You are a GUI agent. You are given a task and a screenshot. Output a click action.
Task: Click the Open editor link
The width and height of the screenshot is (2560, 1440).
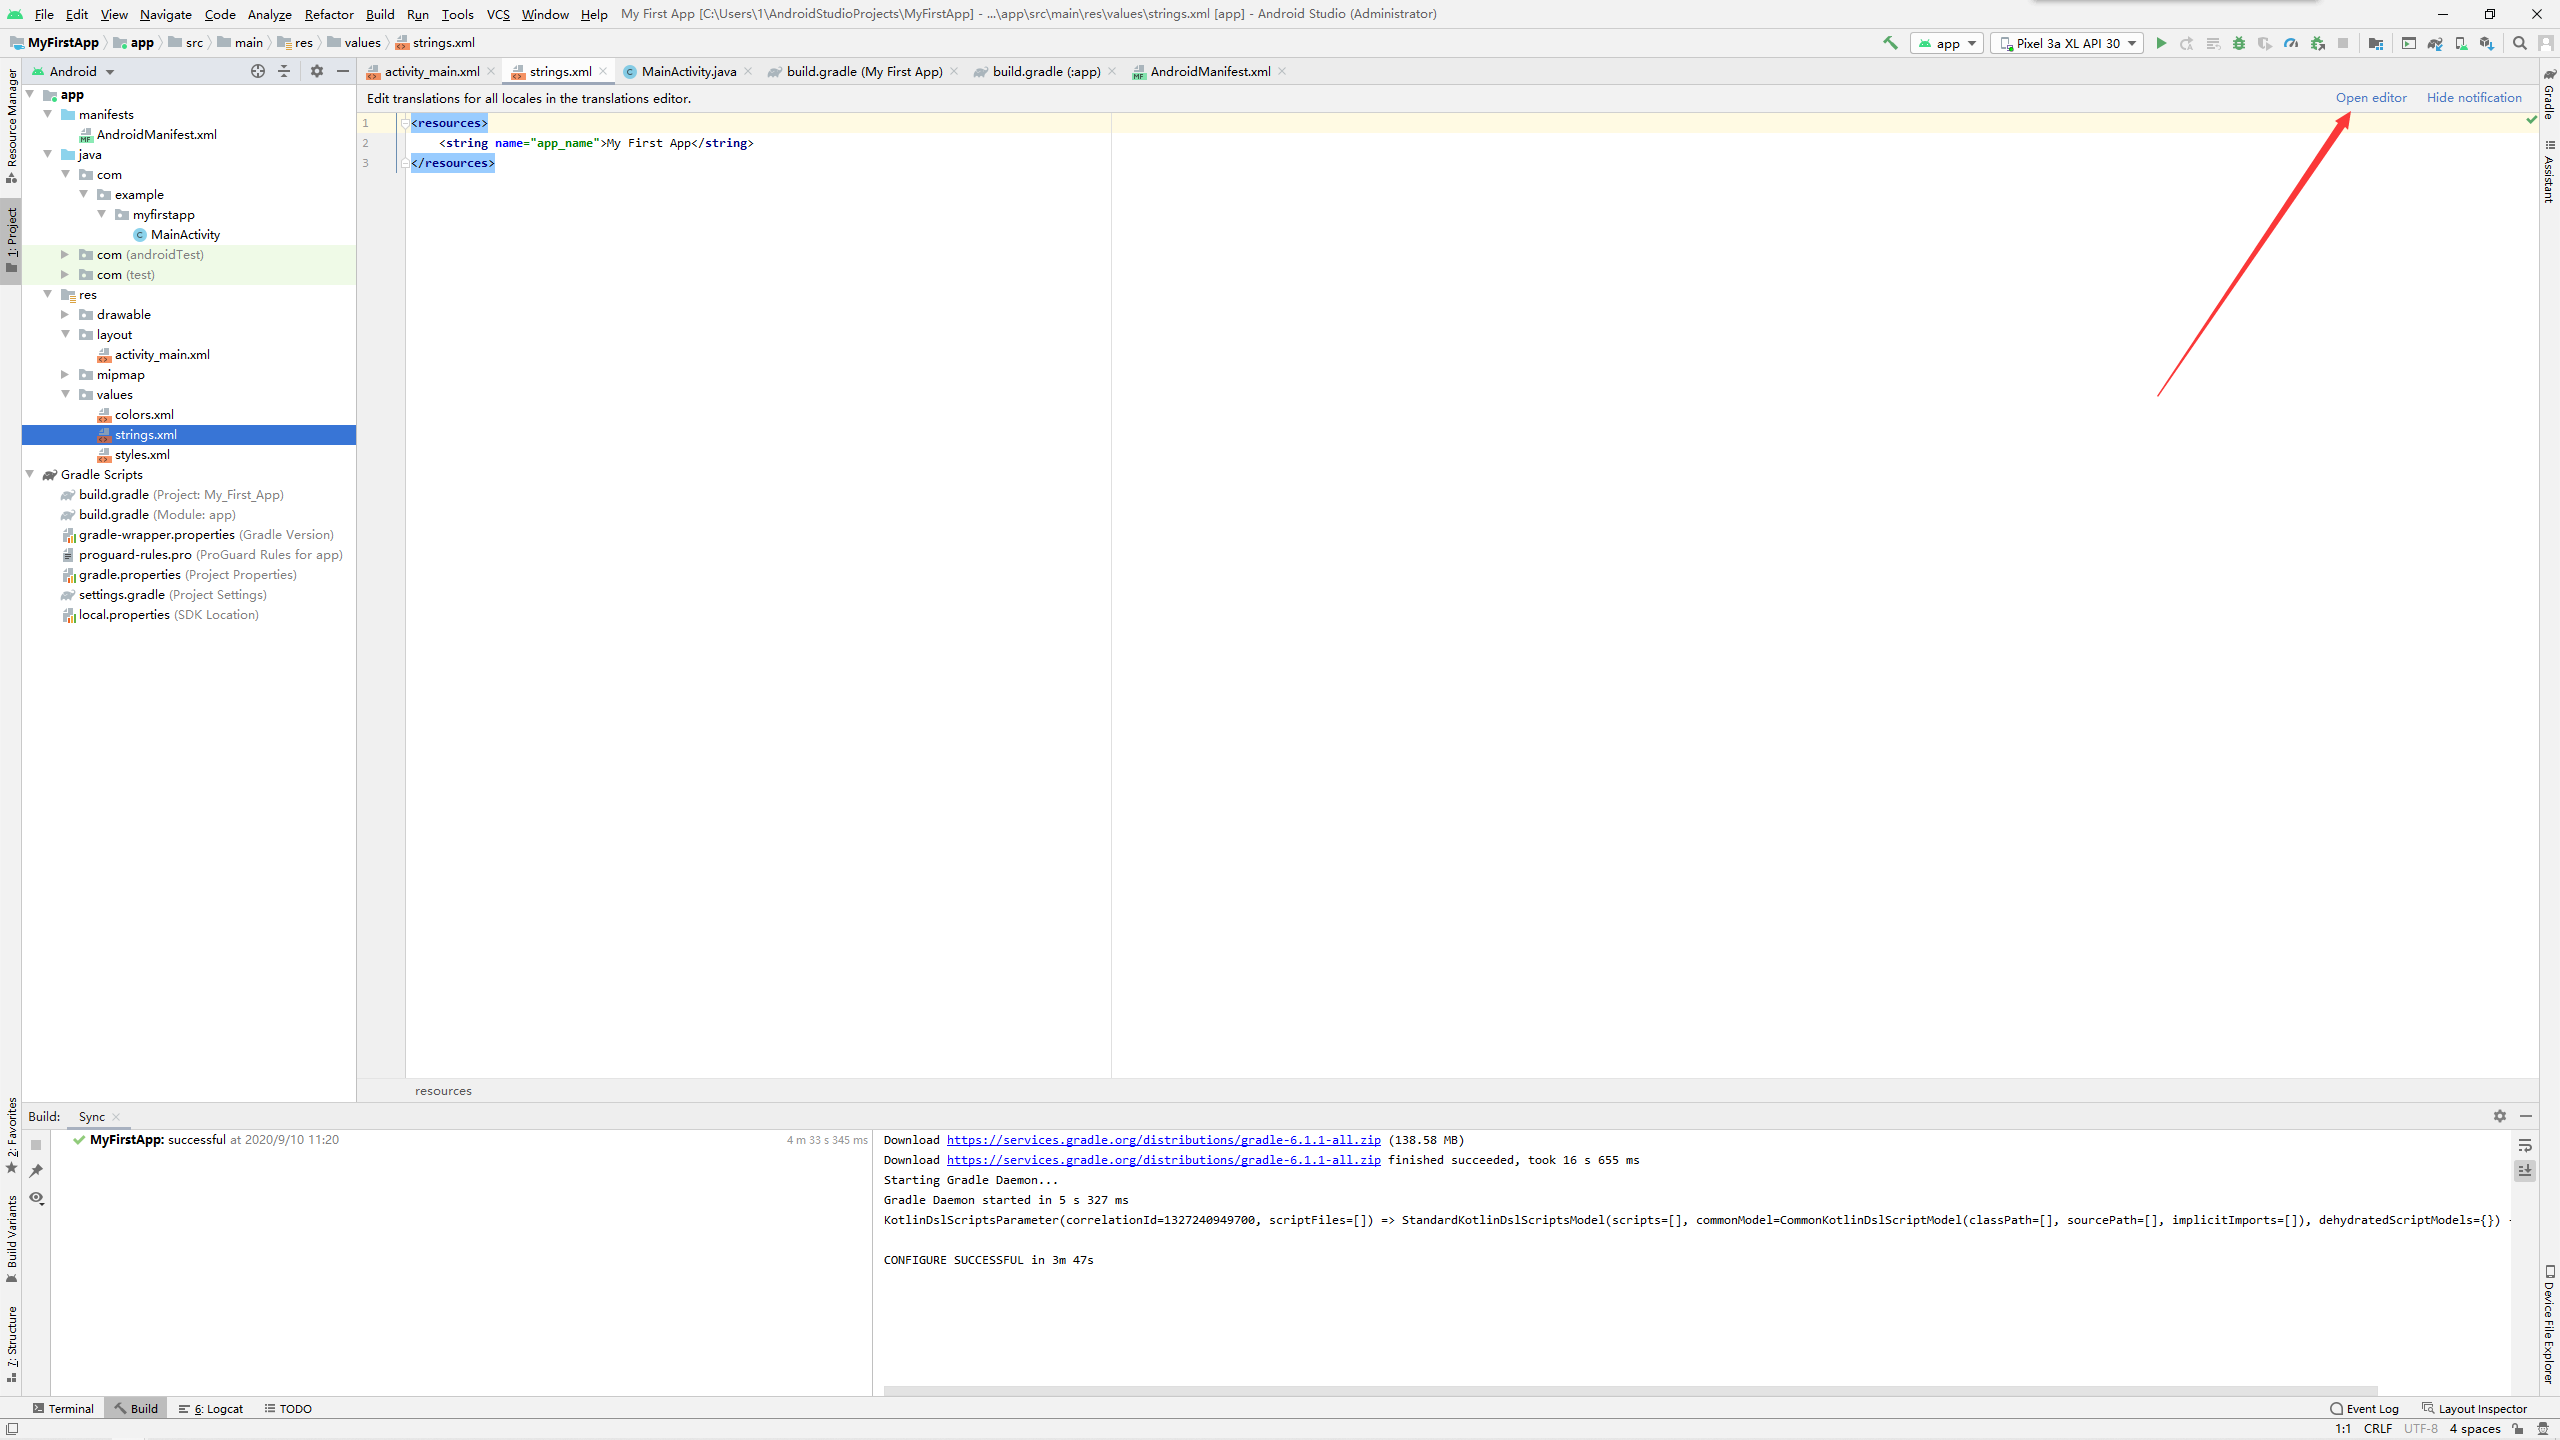2370,98
